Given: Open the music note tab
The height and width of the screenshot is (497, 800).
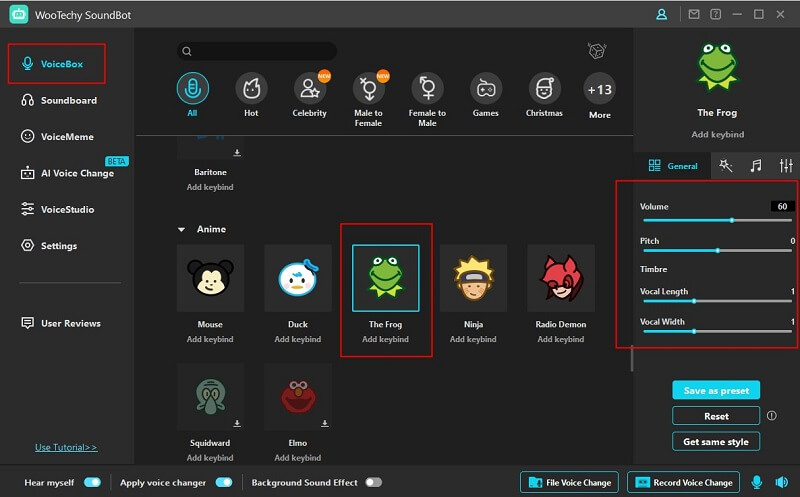Looking at the screenshot, I should [756, 165].
